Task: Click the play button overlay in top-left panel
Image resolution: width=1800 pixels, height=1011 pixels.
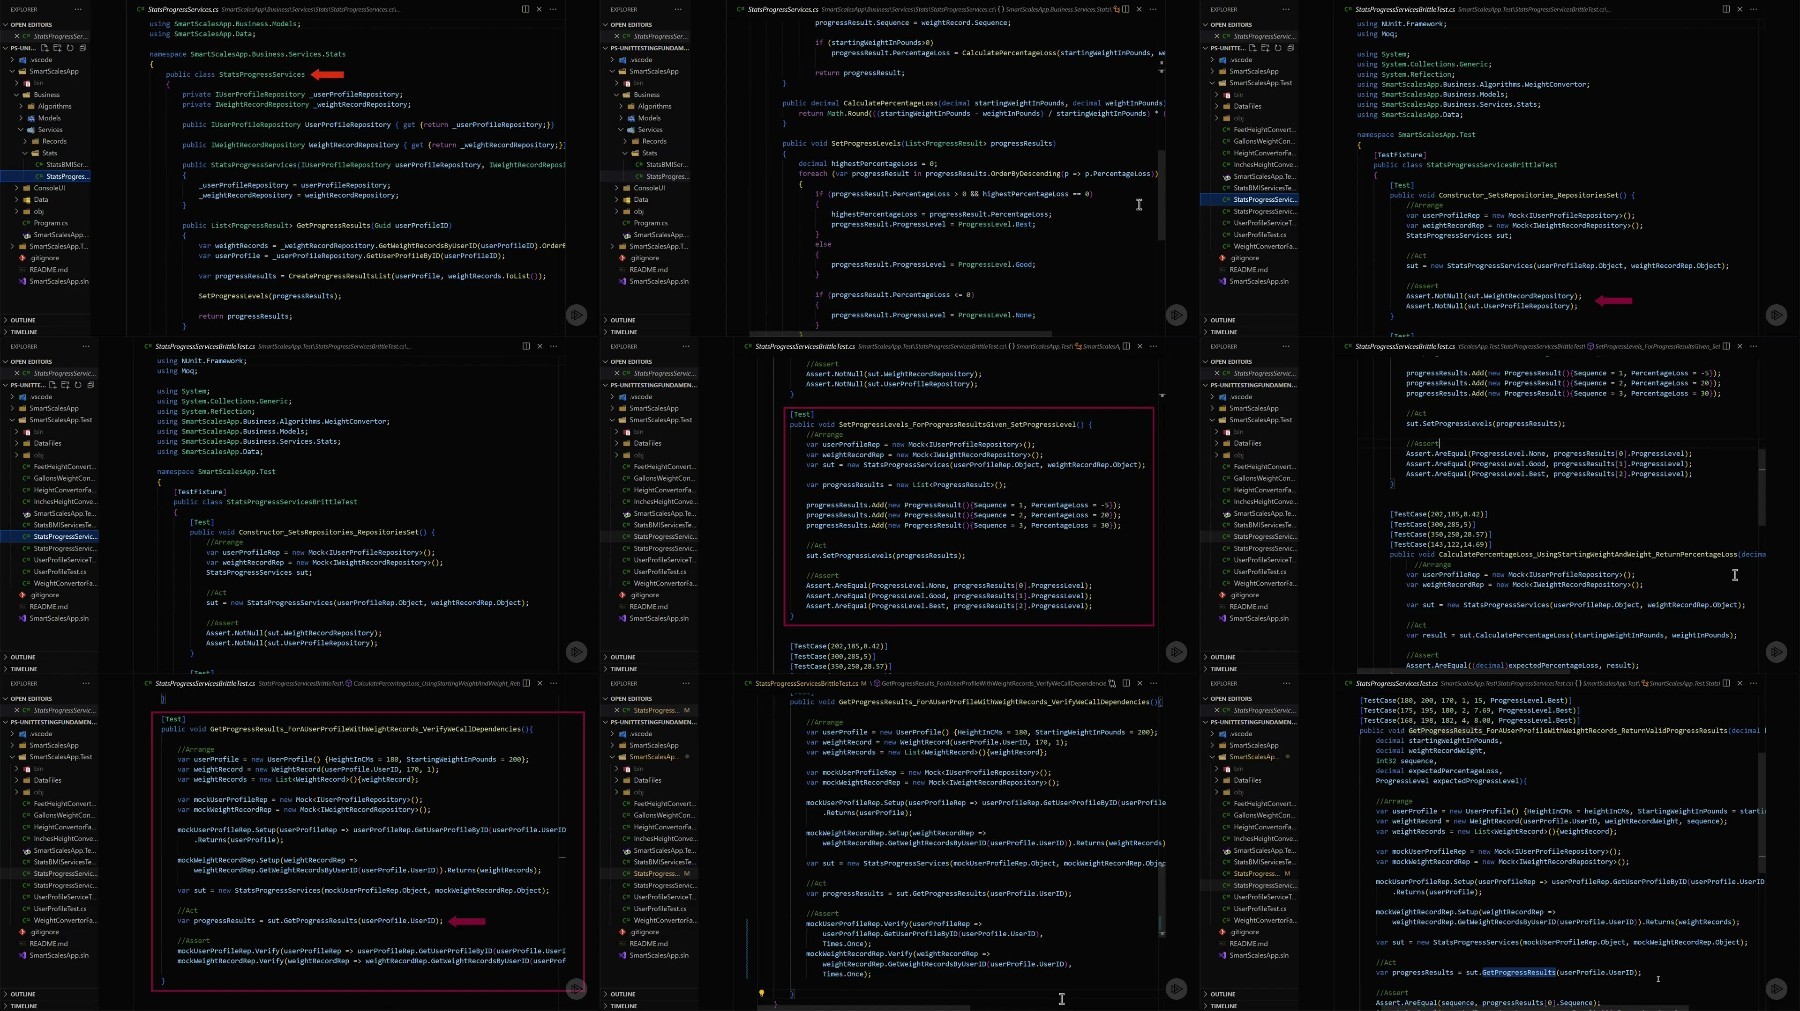Action: click(577, 315)
